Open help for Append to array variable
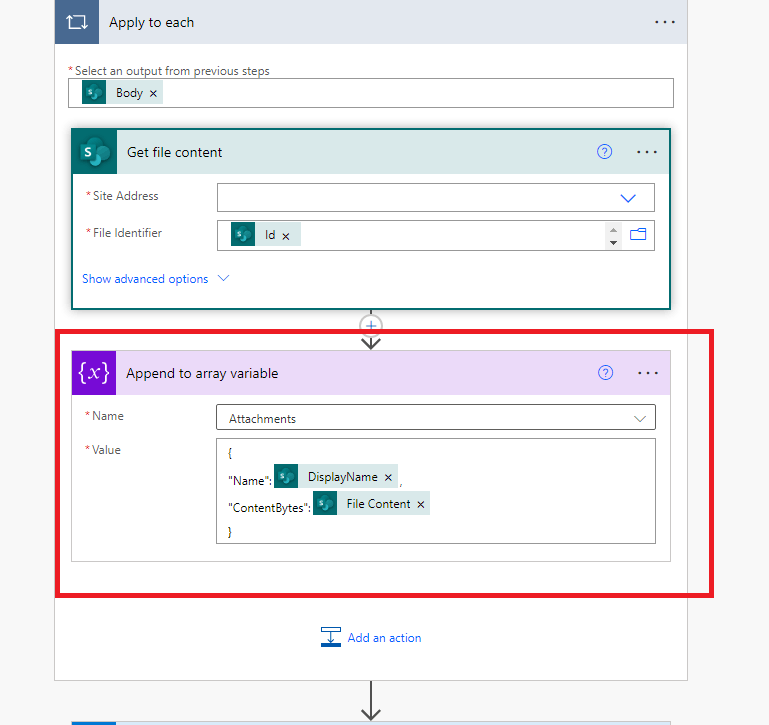The height and width of the screenshot is (725, 769). coord(605,373)
